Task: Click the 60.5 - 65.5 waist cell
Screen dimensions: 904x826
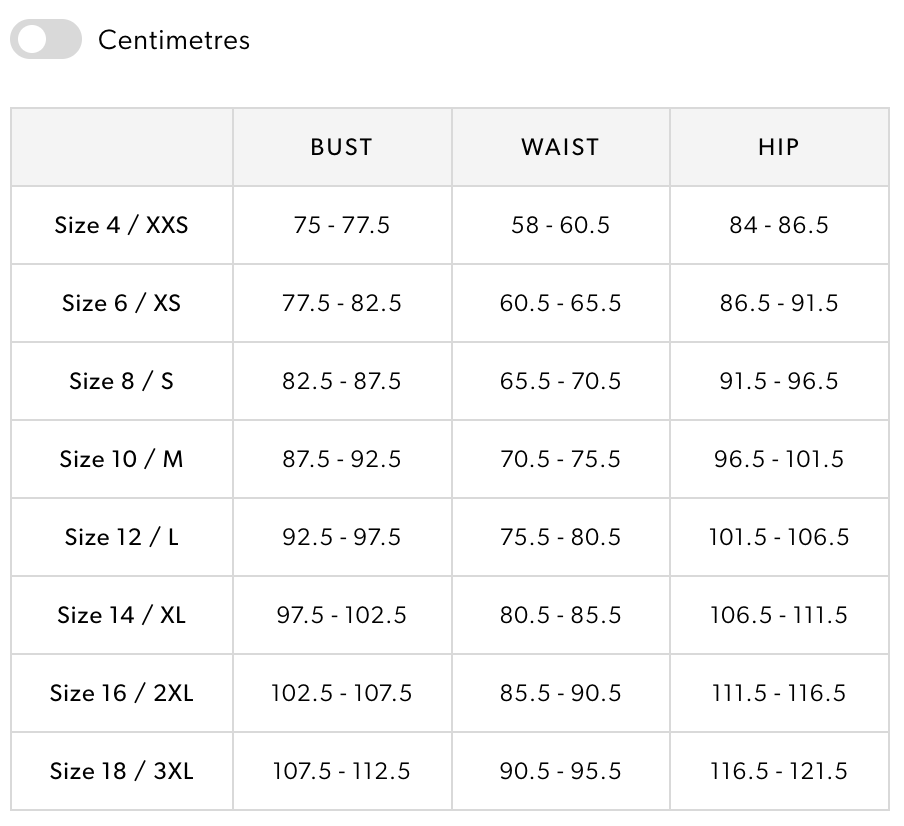Action: (x=560, y=303)
